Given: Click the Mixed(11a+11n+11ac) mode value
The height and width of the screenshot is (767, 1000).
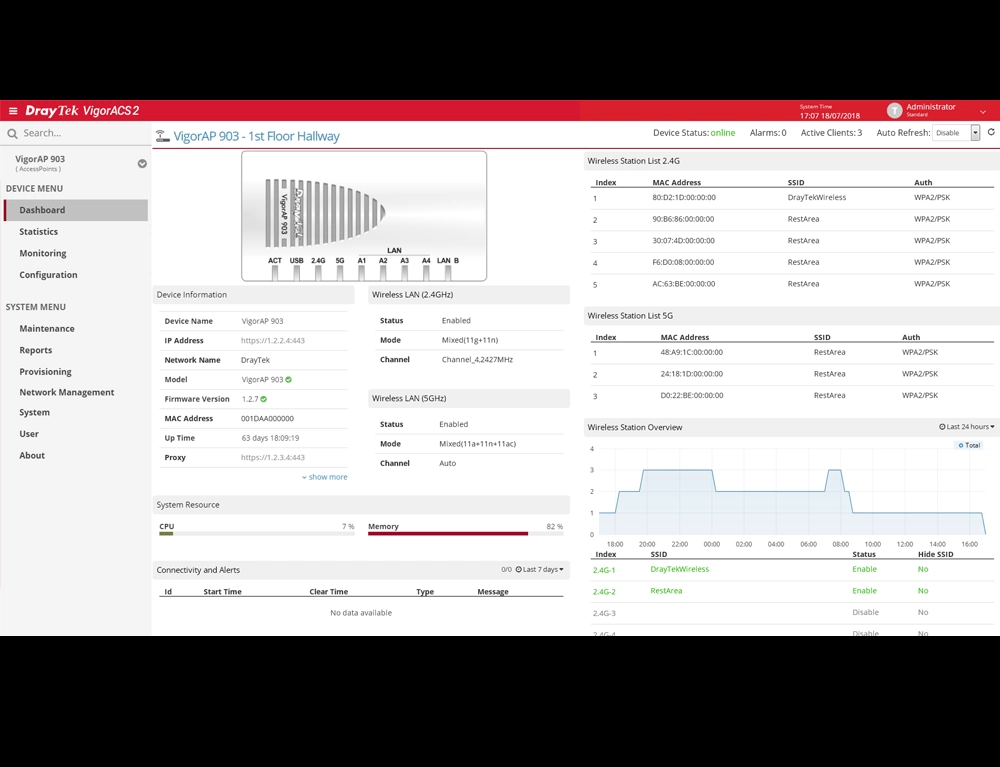Looking at the screenshot, I should [478, 444].
